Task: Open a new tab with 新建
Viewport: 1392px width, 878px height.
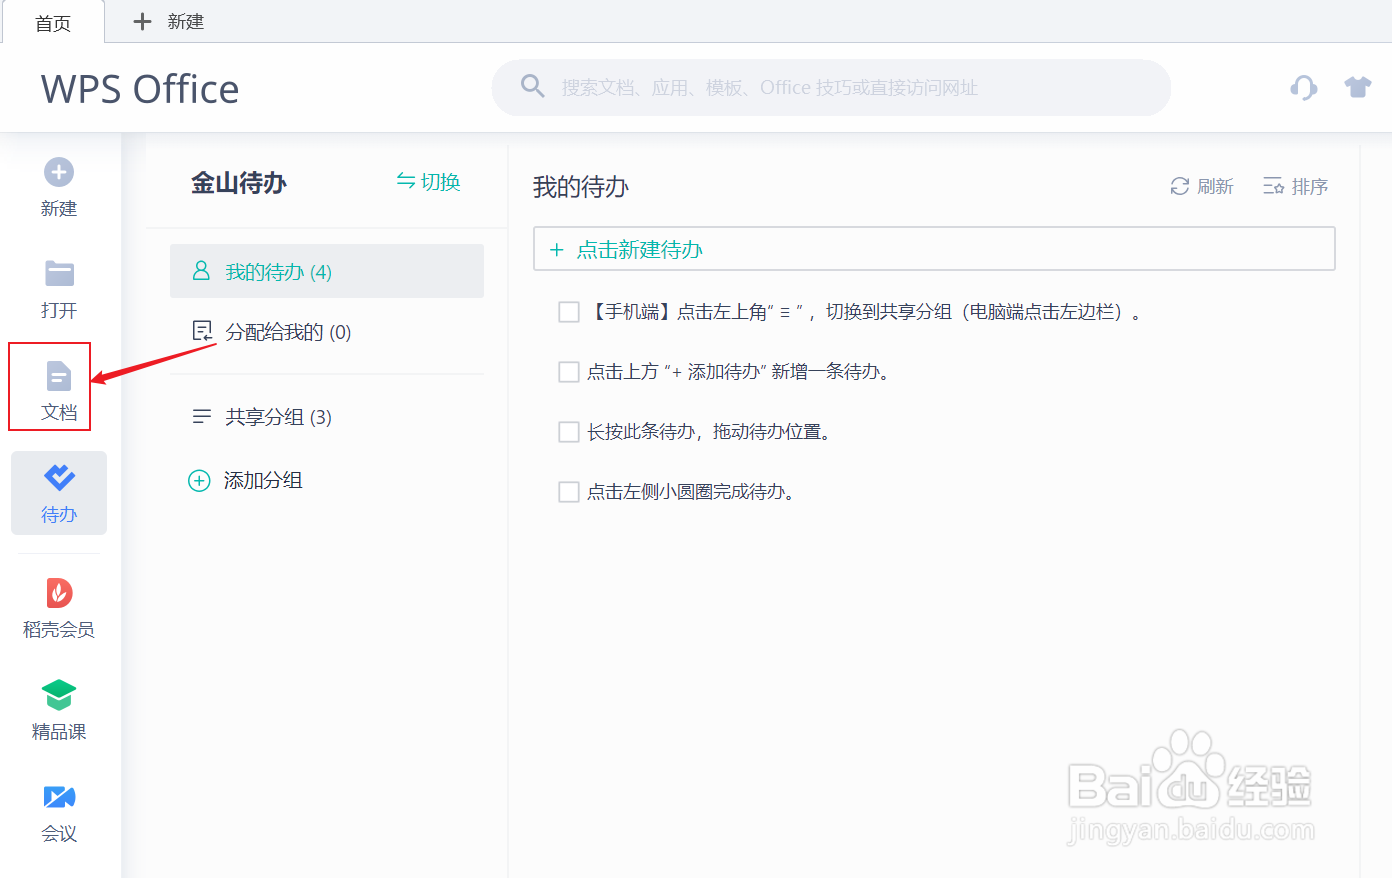Action: (168, 21)
